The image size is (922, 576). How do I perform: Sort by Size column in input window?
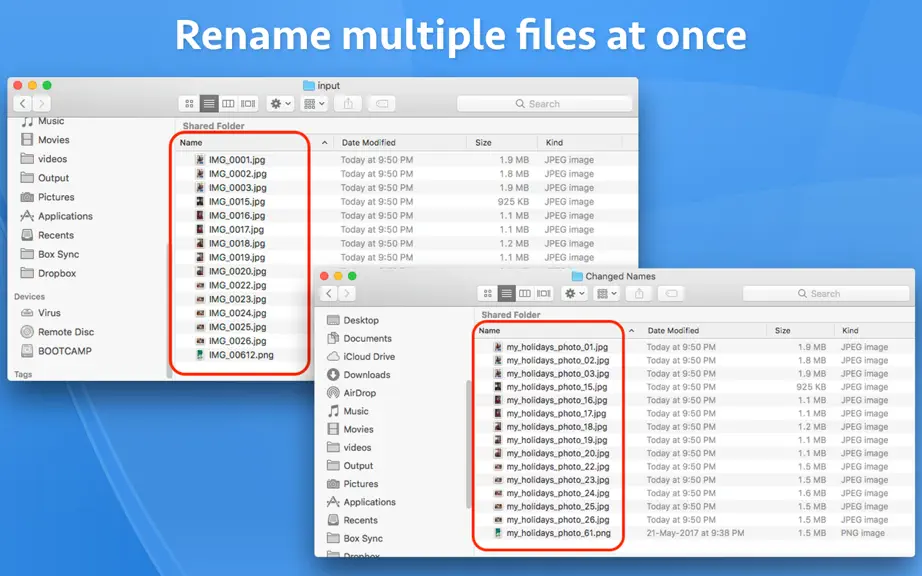483,143
